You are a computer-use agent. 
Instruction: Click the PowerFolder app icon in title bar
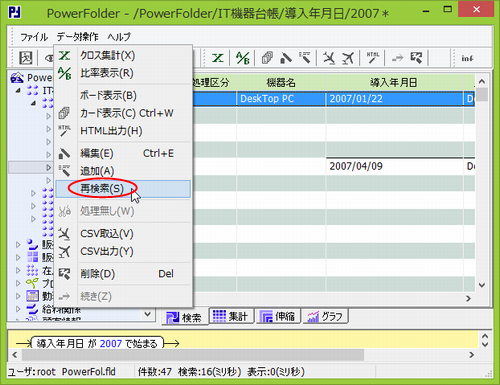point(15,13)
